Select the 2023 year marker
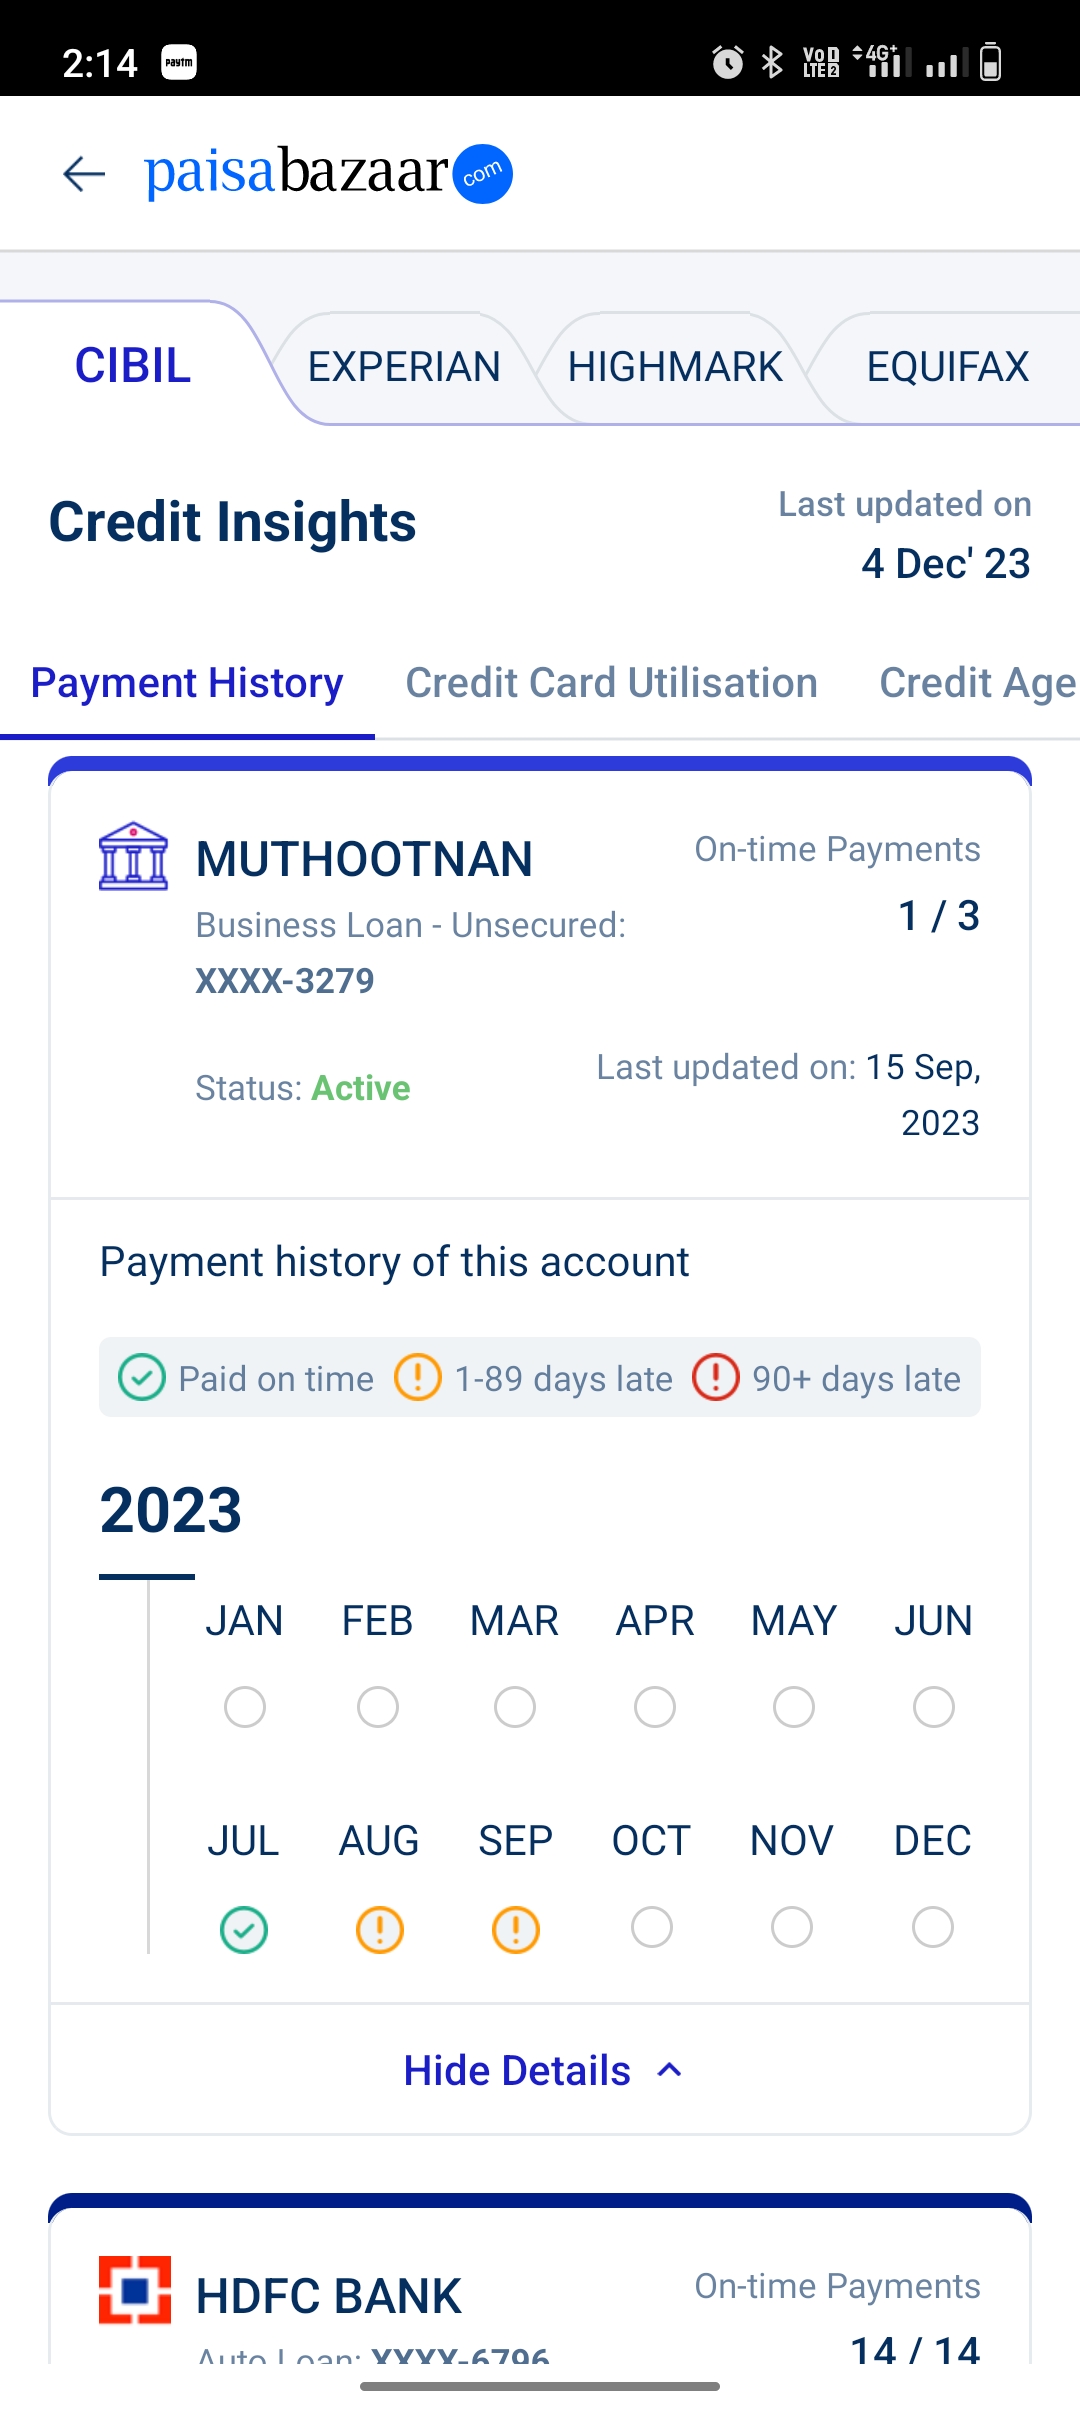 click(171, 1510)
